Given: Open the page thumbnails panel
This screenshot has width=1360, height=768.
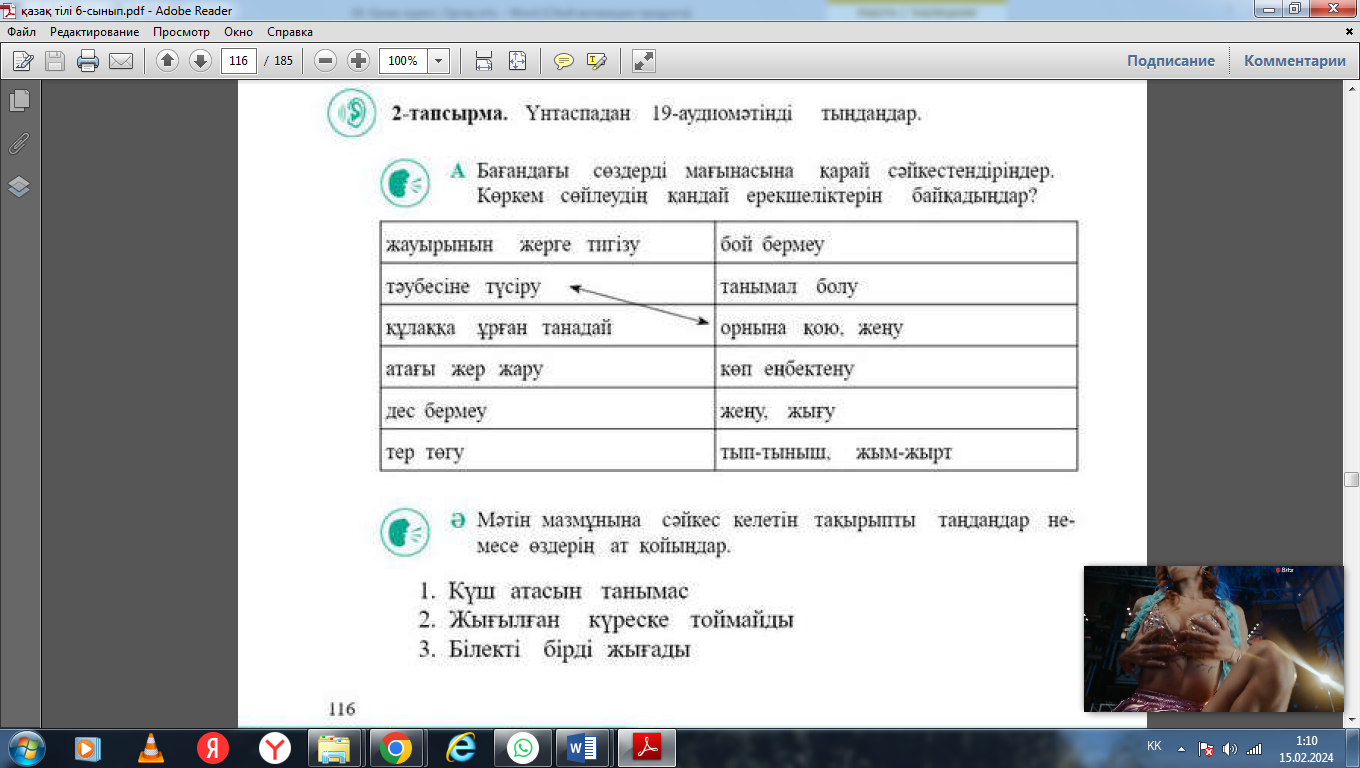Looking at the screenshot, I should [x=19, y=100].
